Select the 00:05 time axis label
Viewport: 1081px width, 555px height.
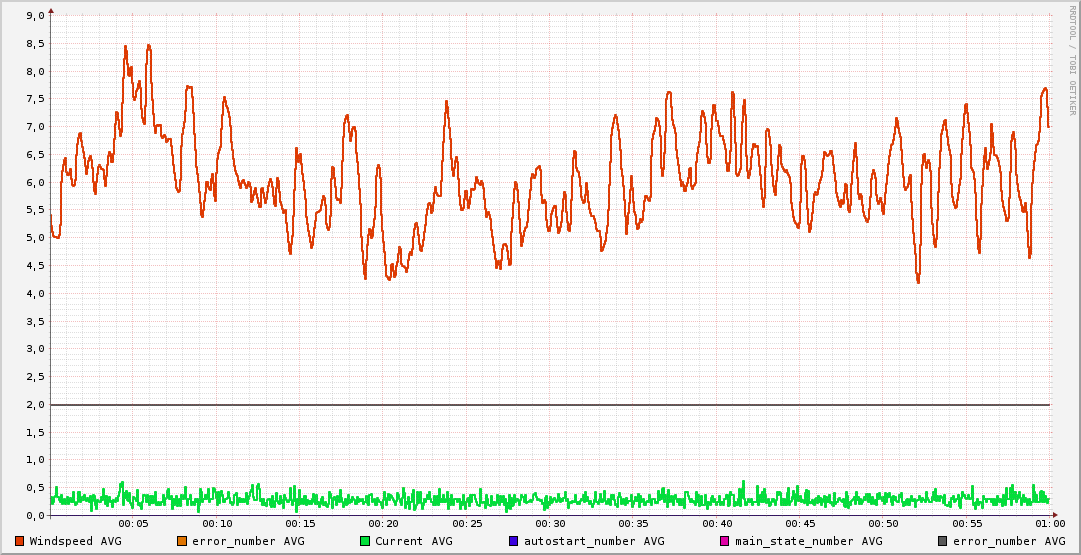coord(133,523)
